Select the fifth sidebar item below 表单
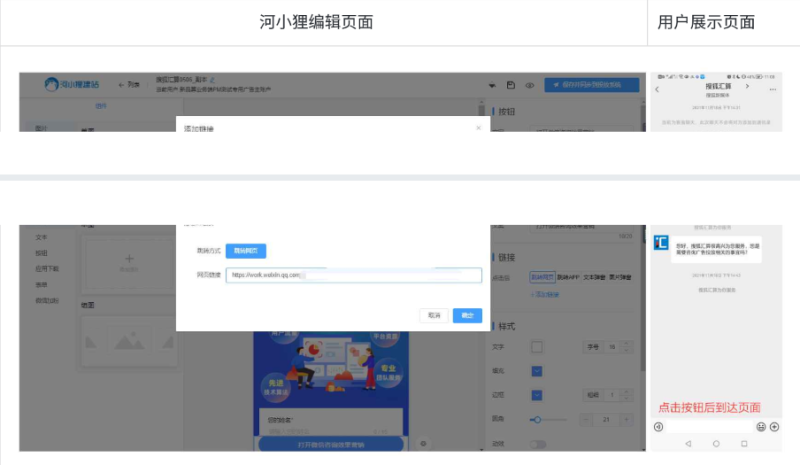 click(x=47, y=301)
